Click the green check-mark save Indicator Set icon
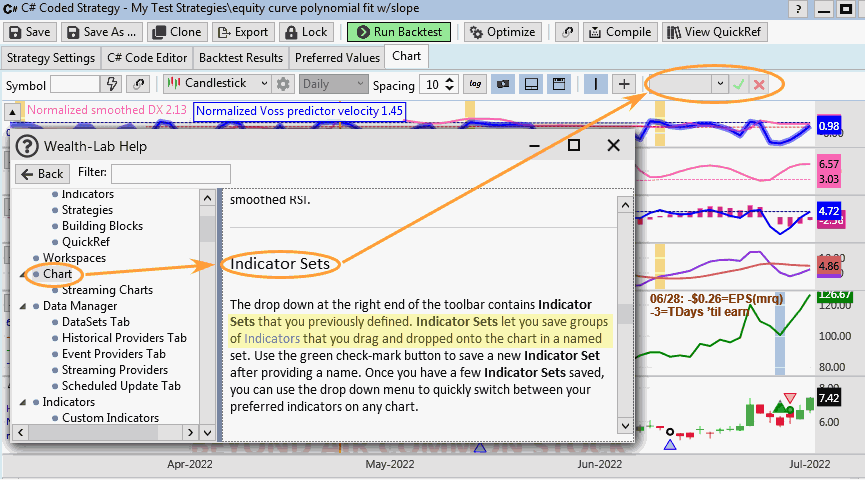 [738, 84]
